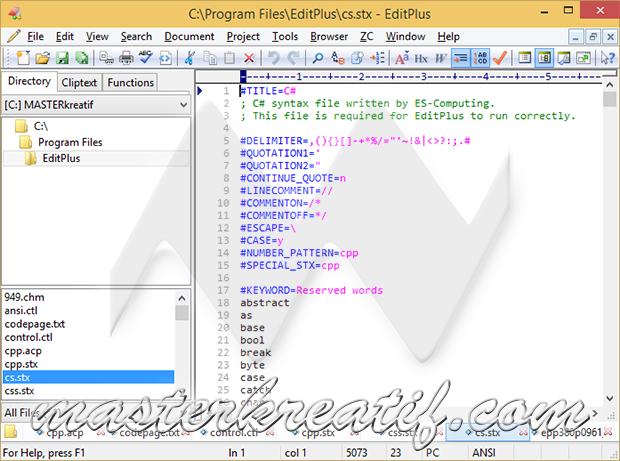The height and width of the screenshot is (461, 620).
Task: Open the Window menu
Action: (x=405, y=36)
